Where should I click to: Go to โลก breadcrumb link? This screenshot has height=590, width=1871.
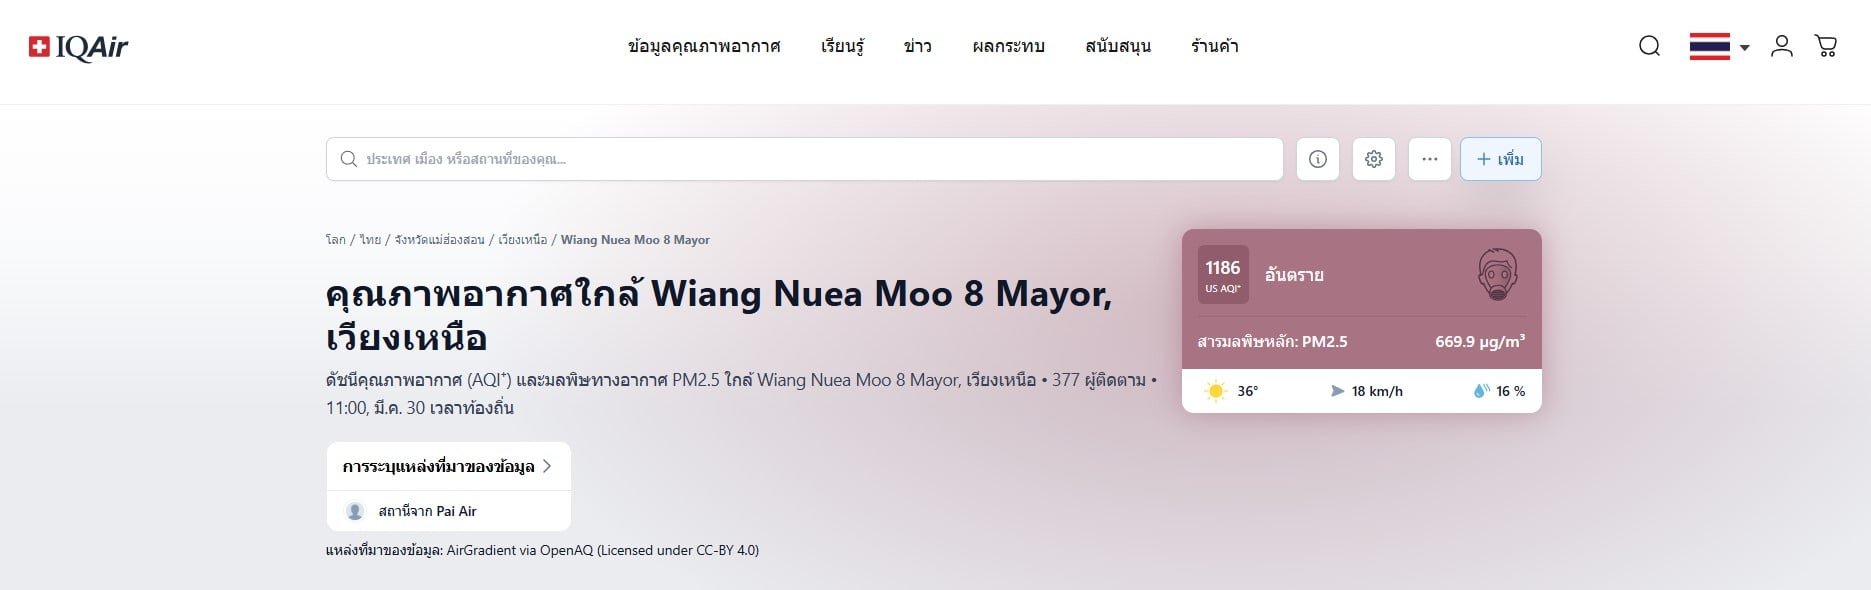(336, 240)
